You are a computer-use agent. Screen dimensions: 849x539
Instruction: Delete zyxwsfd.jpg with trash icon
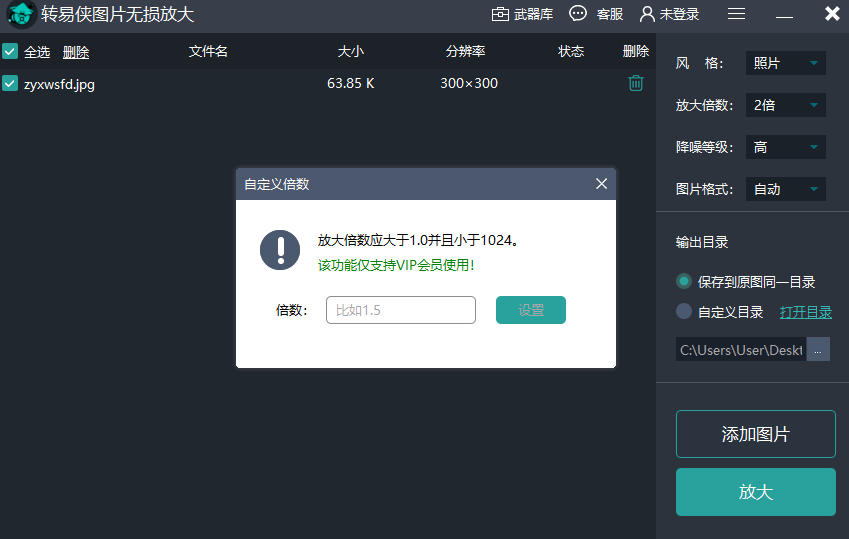pos(635,84)
